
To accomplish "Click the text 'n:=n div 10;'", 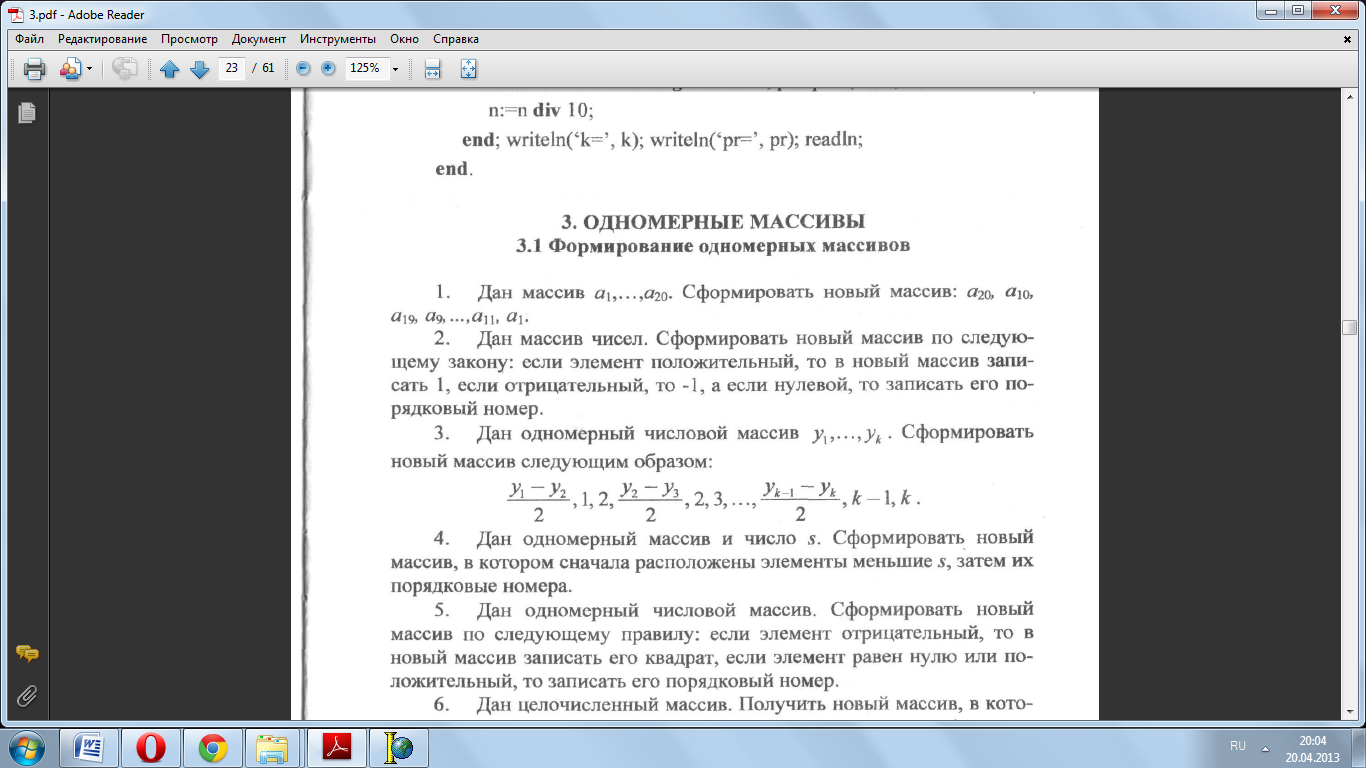I will point(541,110).
